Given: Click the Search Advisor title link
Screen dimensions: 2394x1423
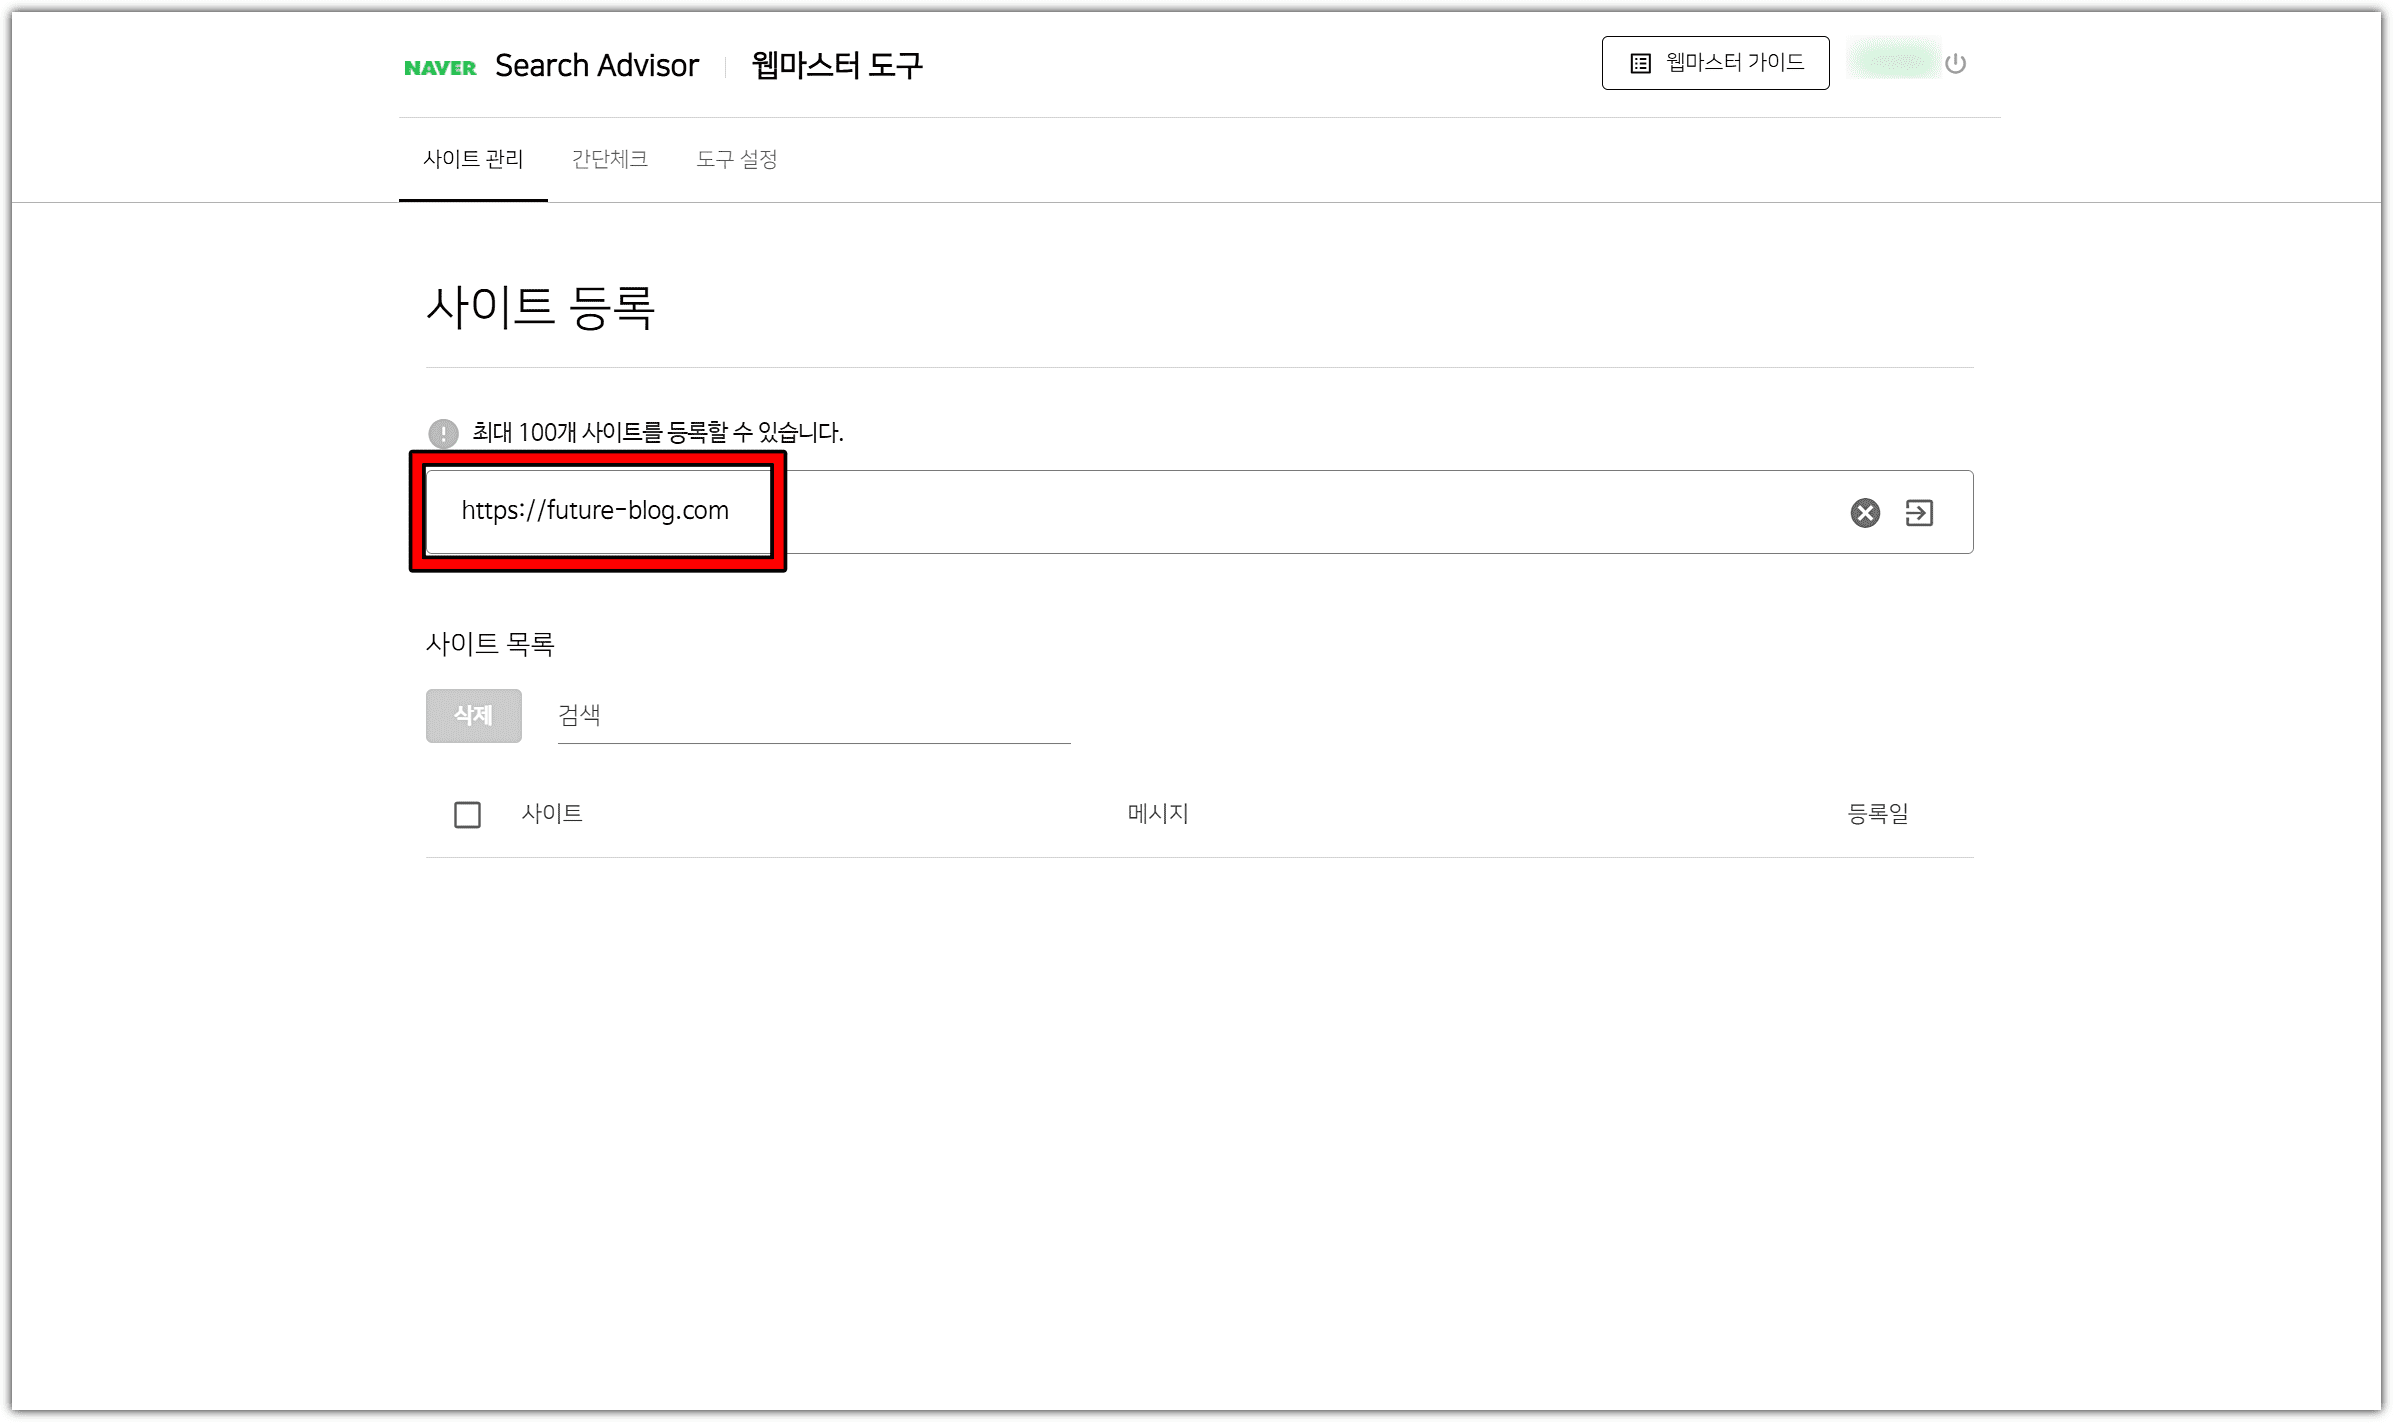Looking at the screenshot, I should tap(596, 66).
